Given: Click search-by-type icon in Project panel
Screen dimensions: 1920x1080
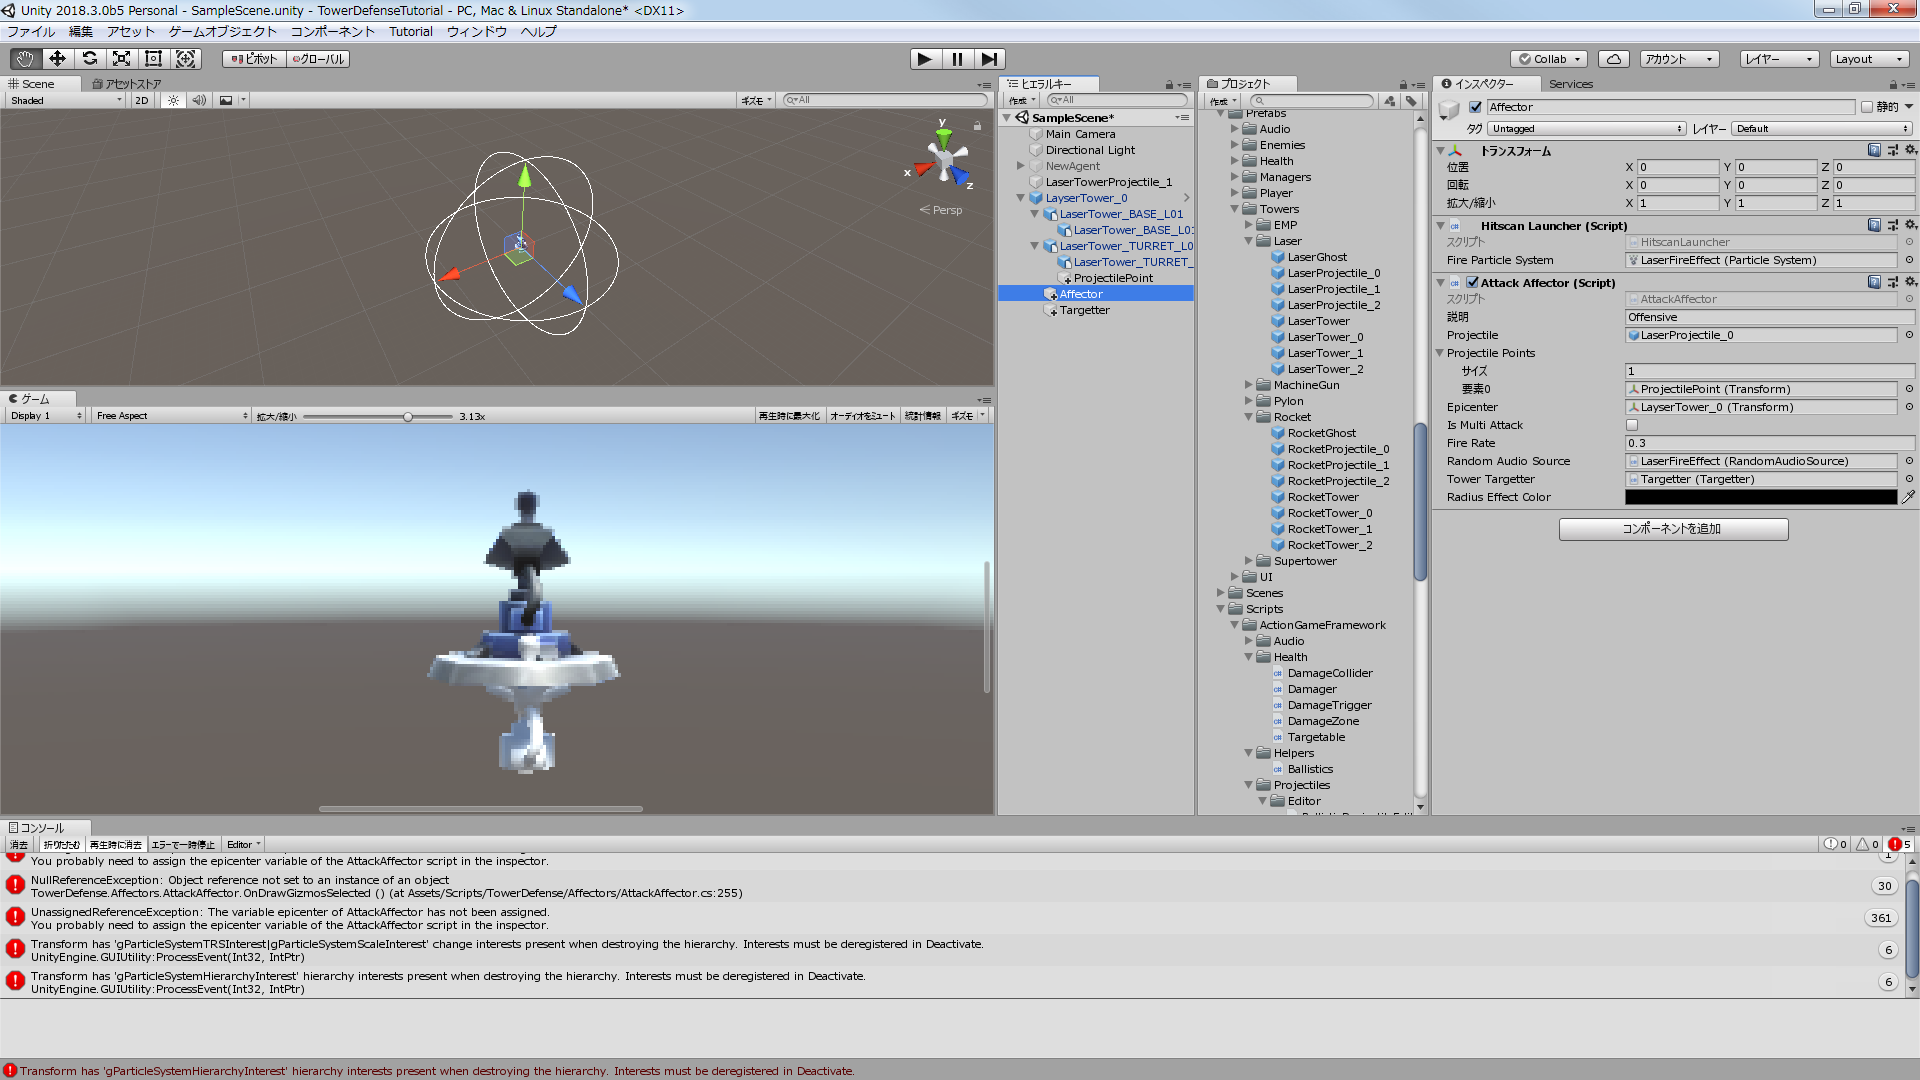Looking at the screenshot, I should point(1389,101).
